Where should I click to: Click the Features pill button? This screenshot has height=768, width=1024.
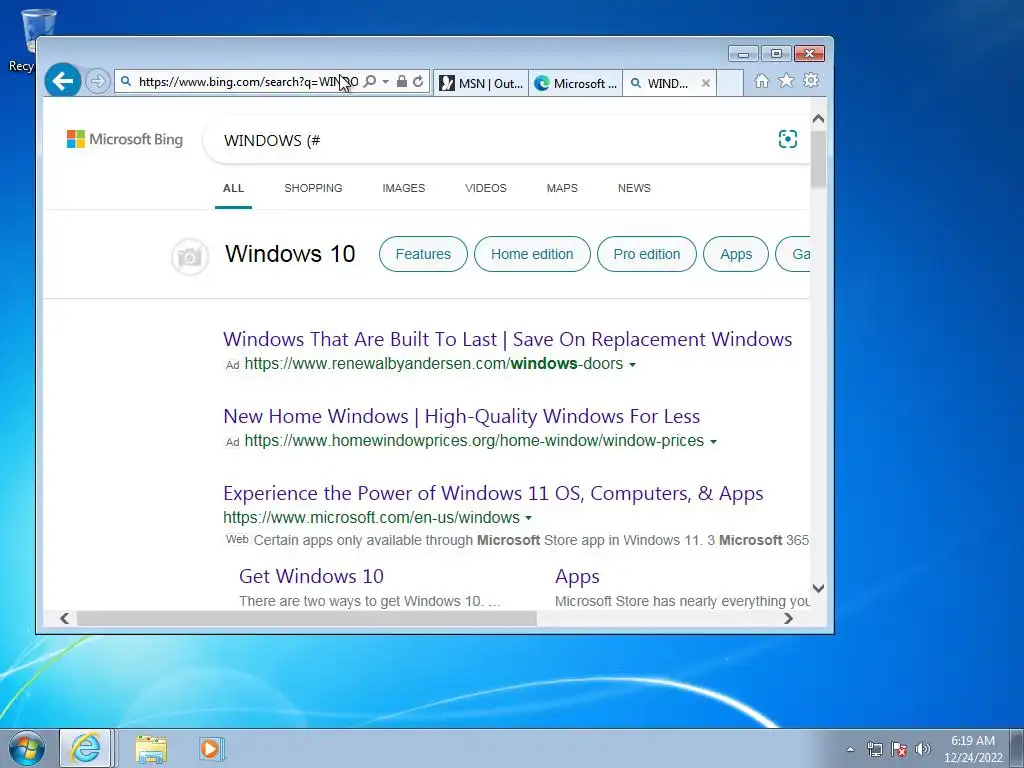pyautogui.click(x=423, y=254)
